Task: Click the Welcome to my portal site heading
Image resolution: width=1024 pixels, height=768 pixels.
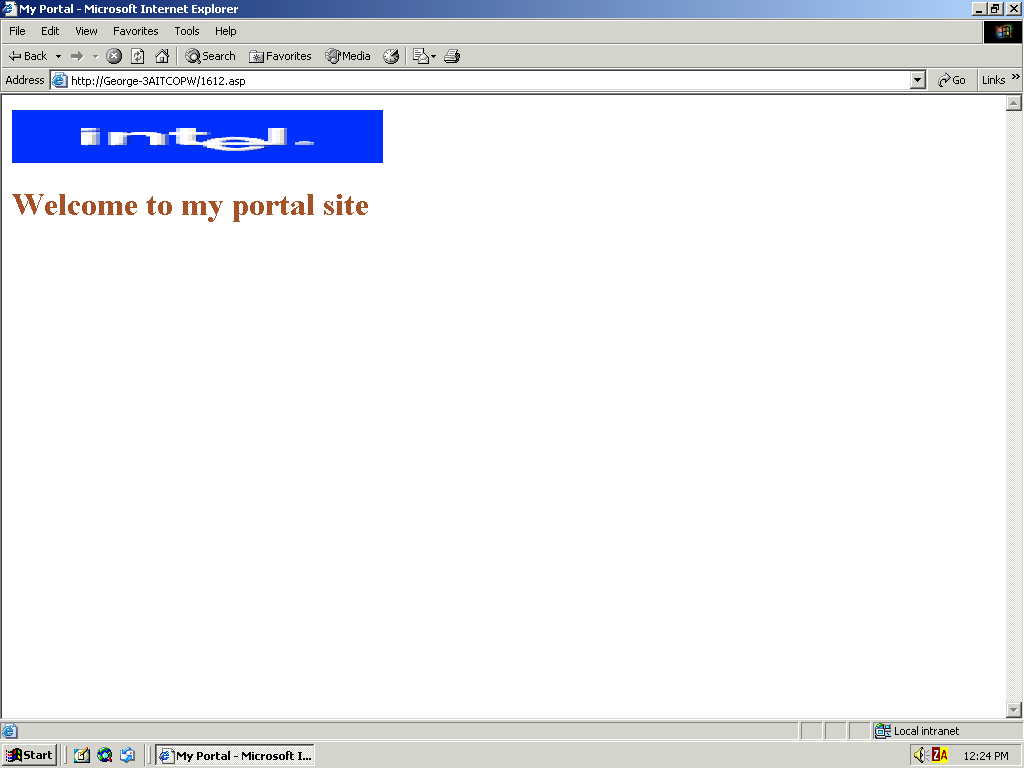Action: [190, 205]
